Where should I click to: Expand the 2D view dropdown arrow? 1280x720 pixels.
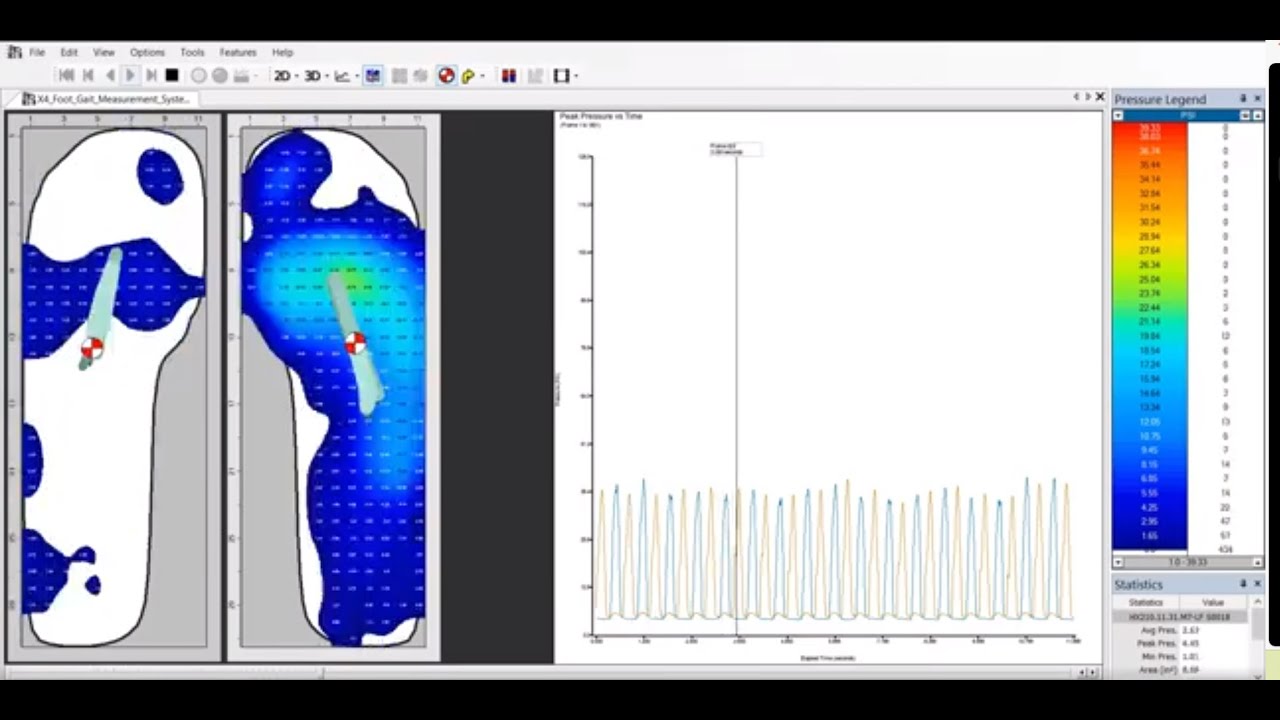pos(296,76)
